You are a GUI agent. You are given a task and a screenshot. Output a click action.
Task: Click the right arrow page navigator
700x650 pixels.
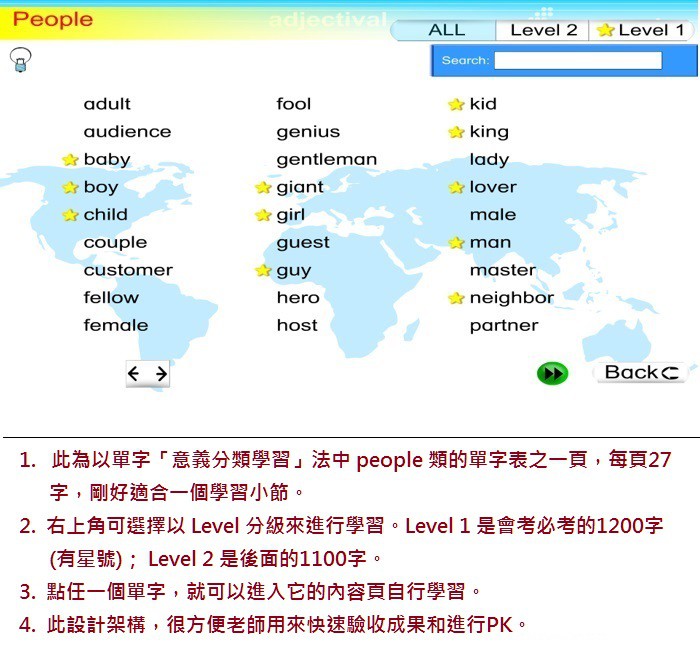160,374
